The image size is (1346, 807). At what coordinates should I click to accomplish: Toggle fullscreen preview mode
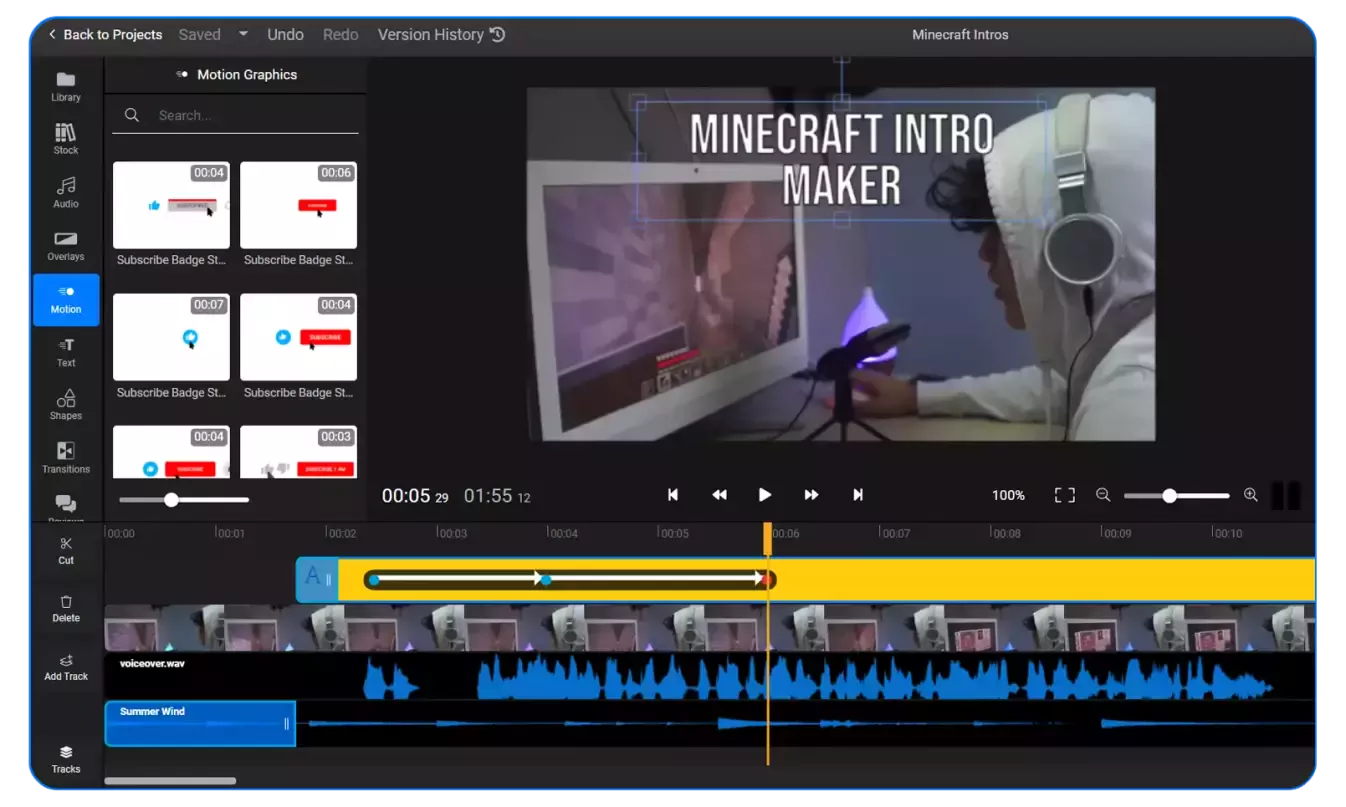(1065, 495)
